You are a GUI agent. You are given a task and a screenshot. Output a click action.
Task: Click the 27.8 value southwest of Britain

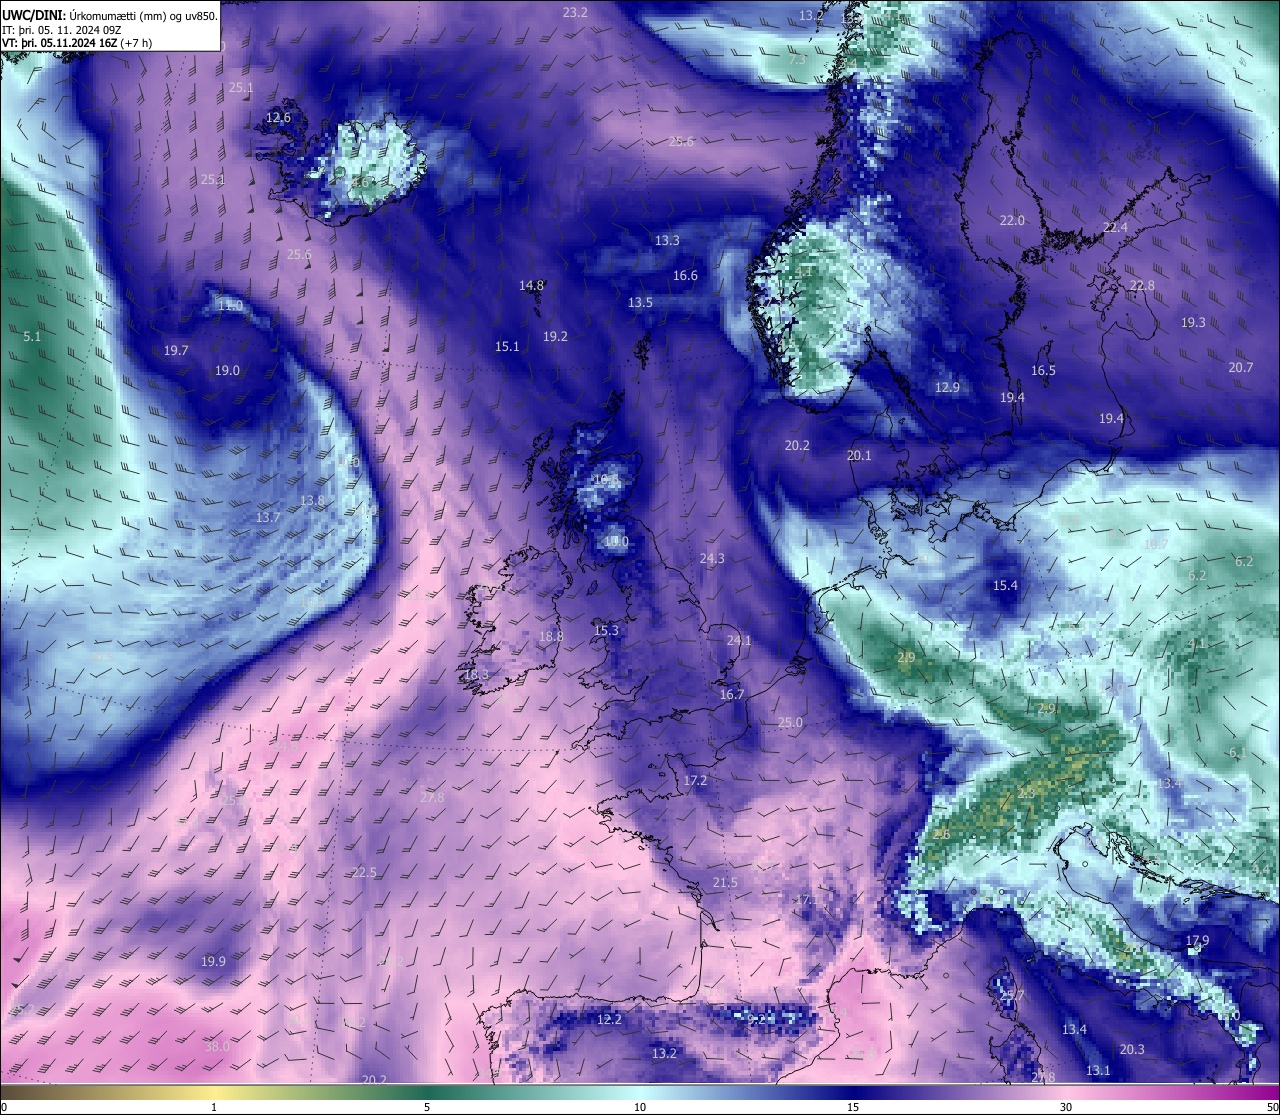tap(432, 797)
